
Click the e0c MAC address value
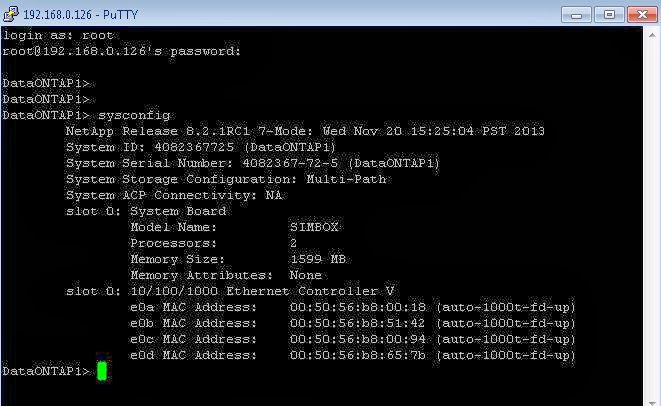[357, 339]
